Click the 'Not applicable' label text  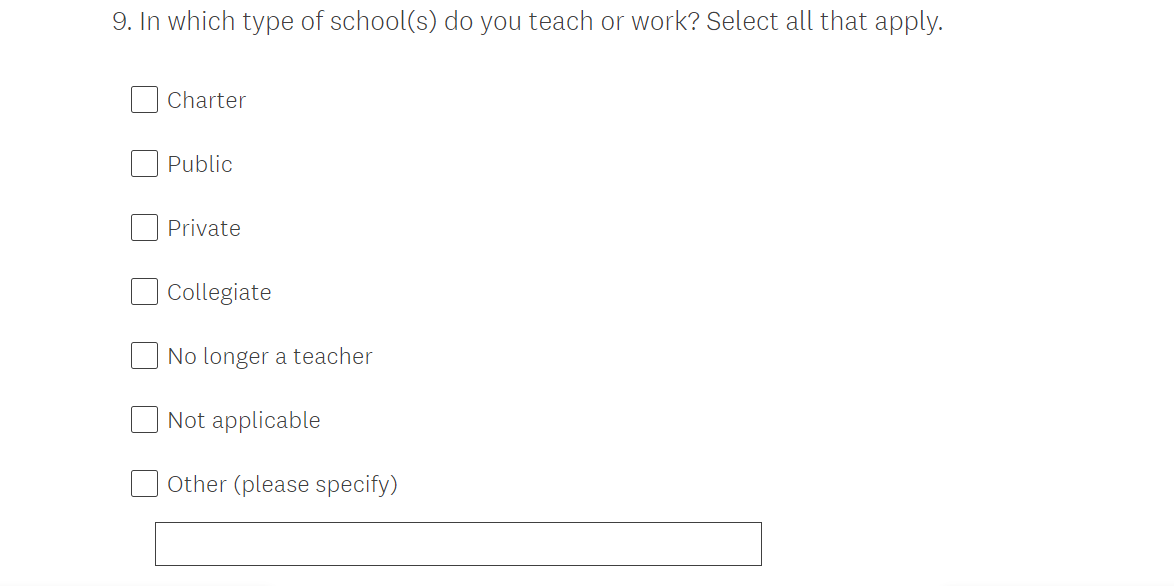[x=244, y=420]
